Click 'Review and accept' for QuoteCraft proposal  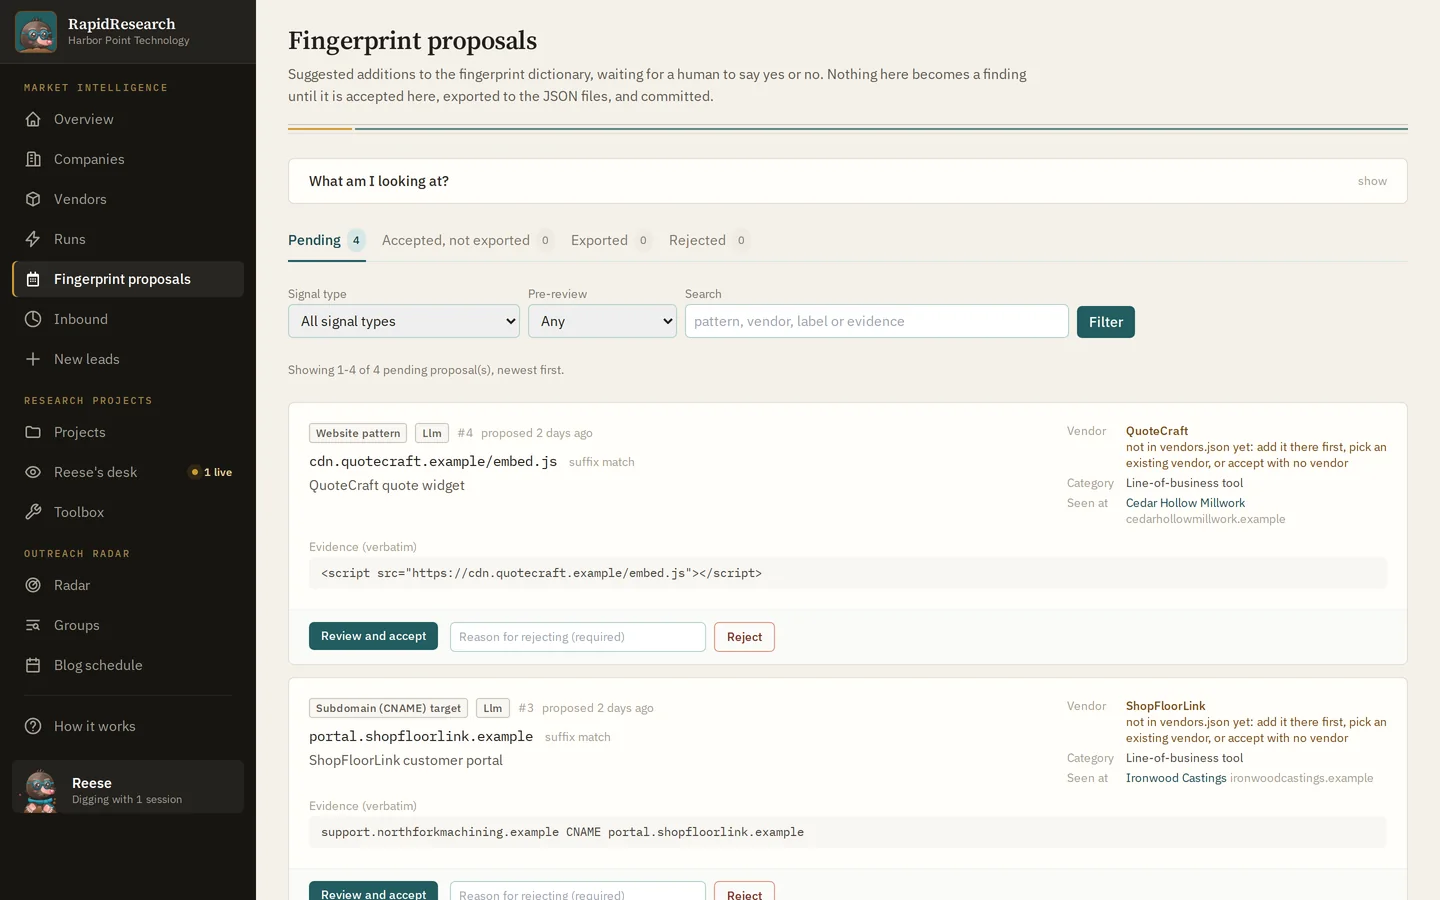[x=373, y=636]
